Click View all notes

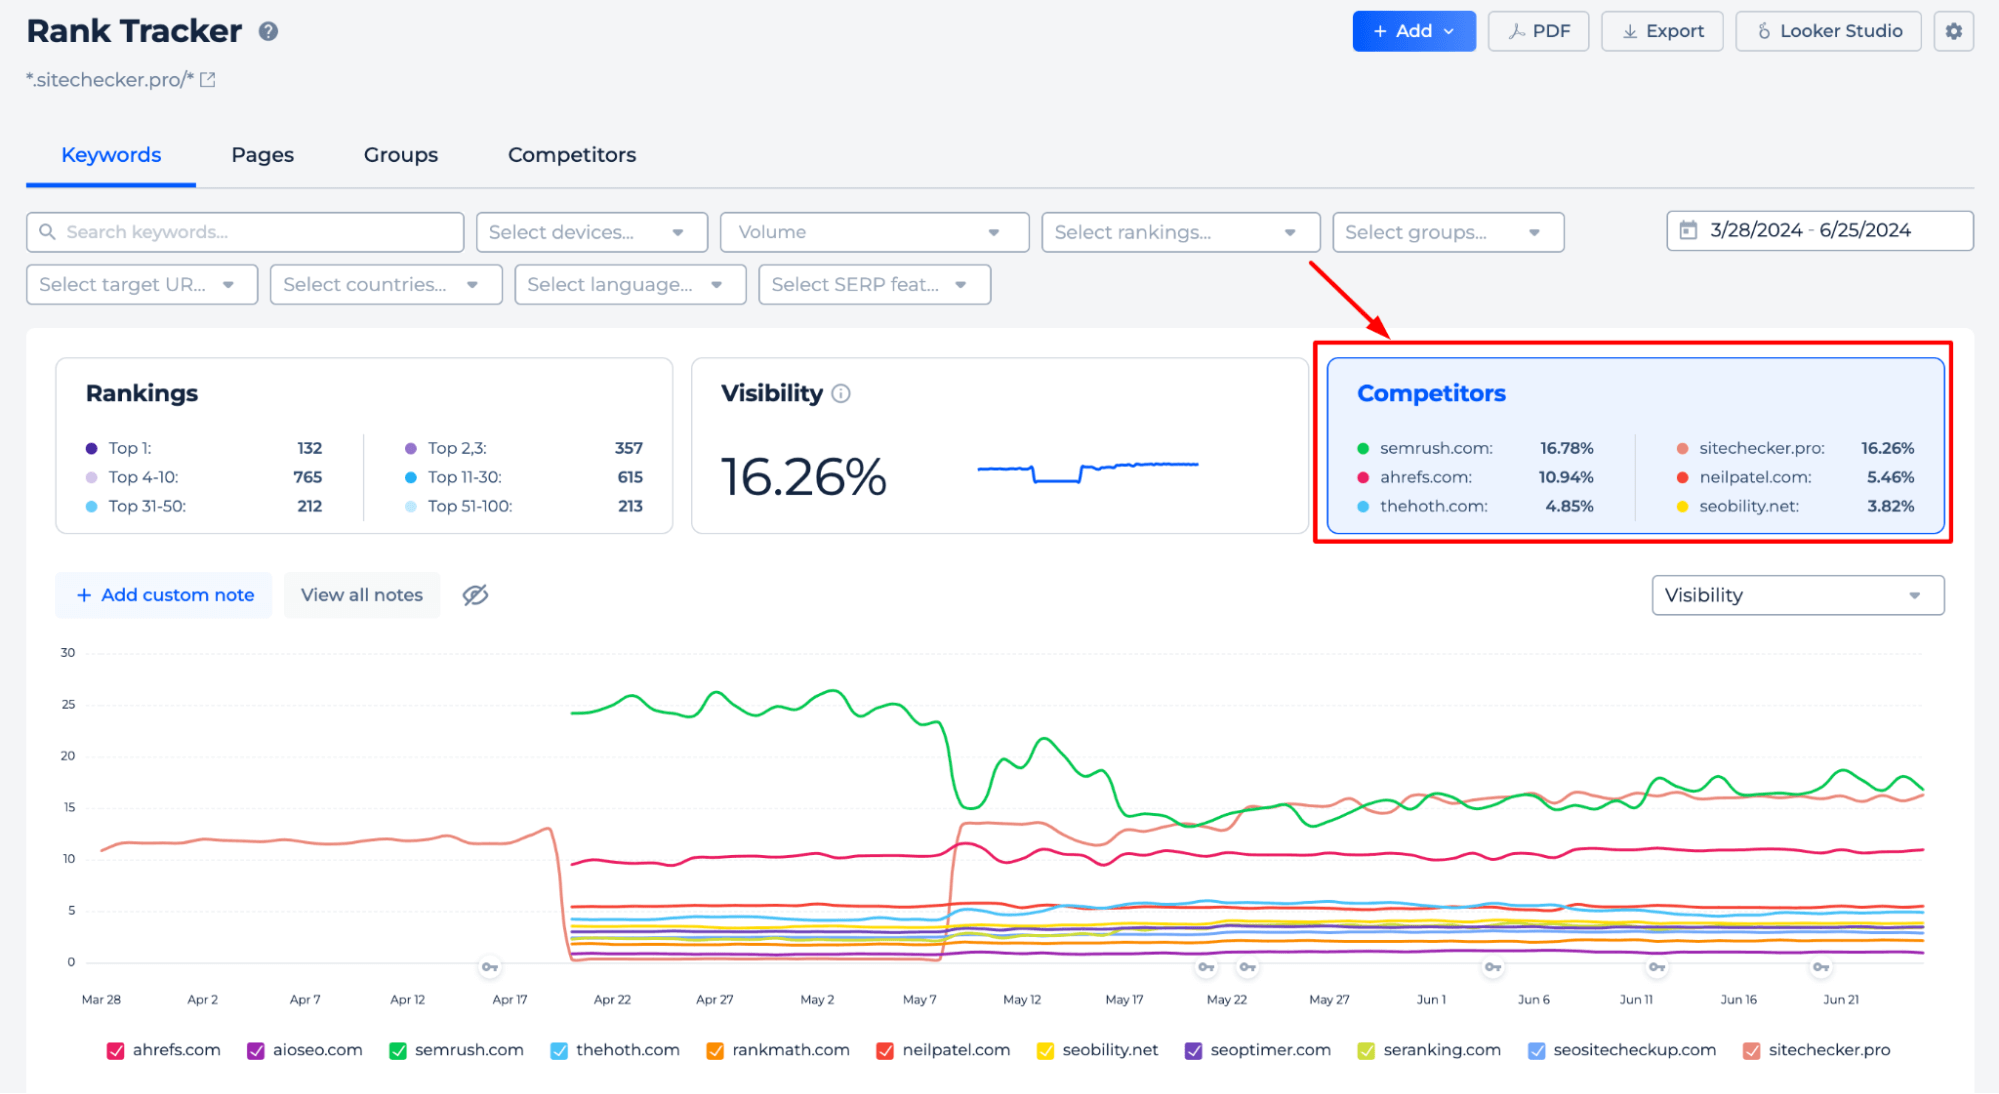(362, 595)
